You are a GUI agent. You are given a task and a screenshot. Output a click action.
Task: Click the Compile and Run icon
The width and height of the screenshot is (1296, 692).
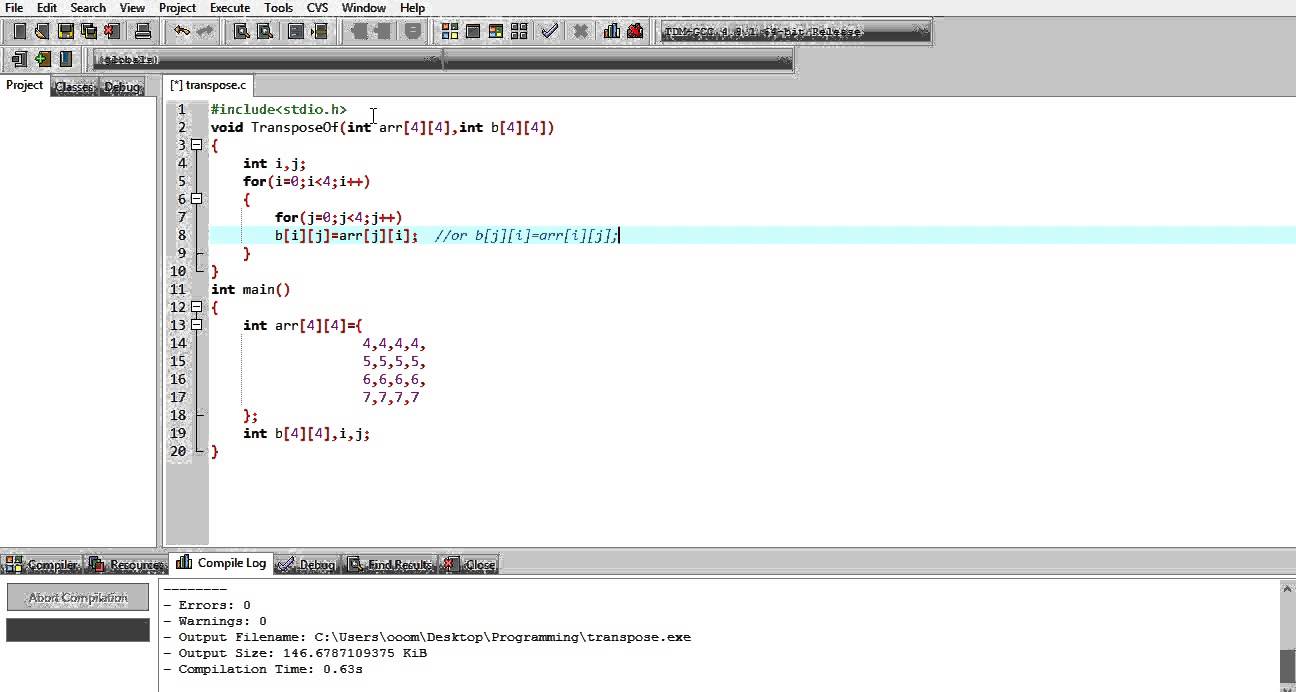tap(496, 31)
